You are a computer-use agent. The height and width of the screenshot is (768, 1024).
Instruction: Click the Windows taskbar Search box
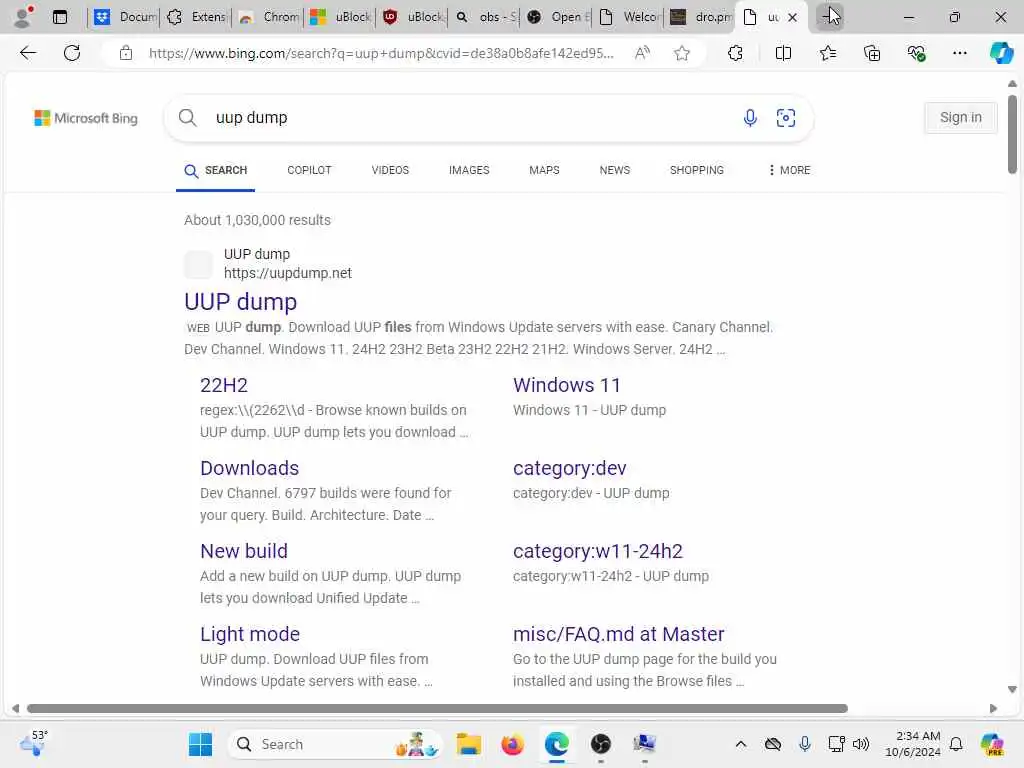tap(335, 744)
